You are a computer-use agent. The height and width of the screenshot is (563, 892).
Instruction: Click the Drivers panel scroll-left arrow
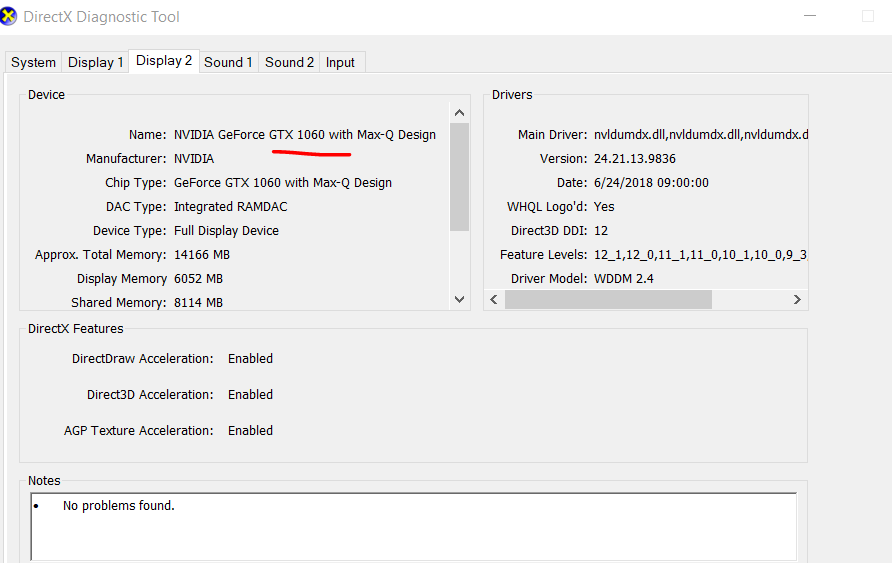click(x=494, y=300)
